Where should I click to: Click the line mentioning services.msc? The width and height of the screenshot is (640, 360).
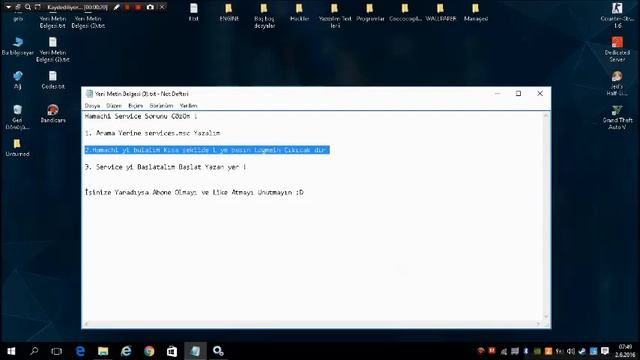pos(153,133)
